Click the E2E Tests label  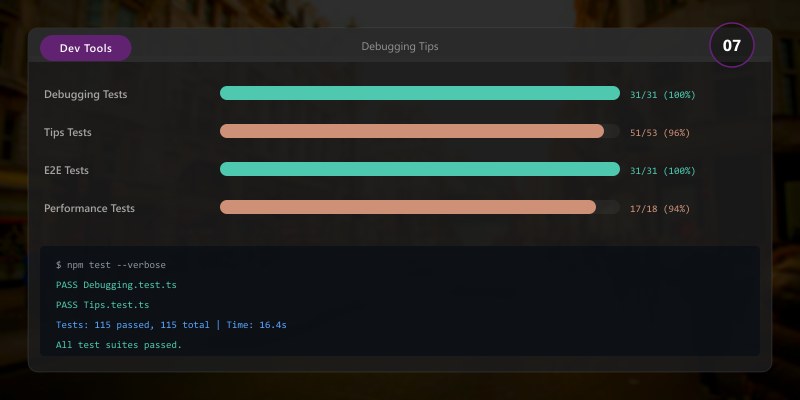(x=66, y=170)
